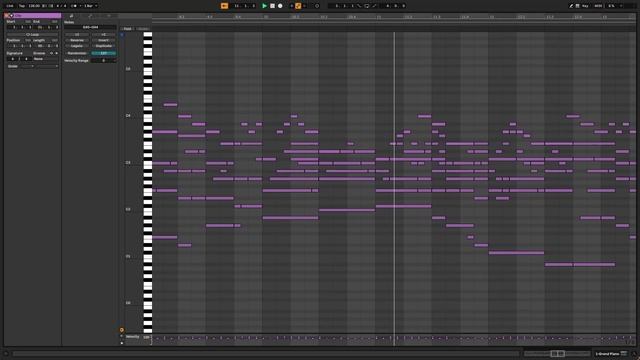Adjust the teal randomize amount slider
The height and width of the screenshot is (360, 640).
(104, 53)
